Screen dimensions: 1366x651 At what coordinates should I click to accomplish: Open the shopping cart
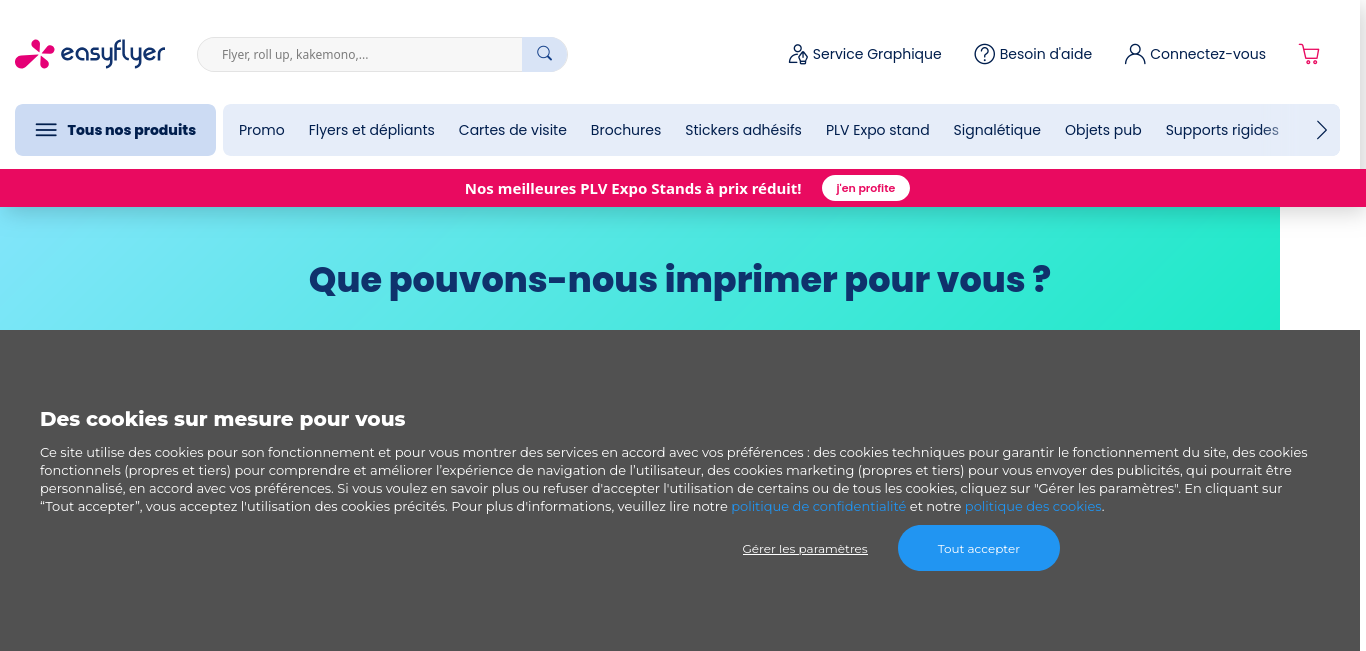pyautogui.click(x=1309, y=53)
